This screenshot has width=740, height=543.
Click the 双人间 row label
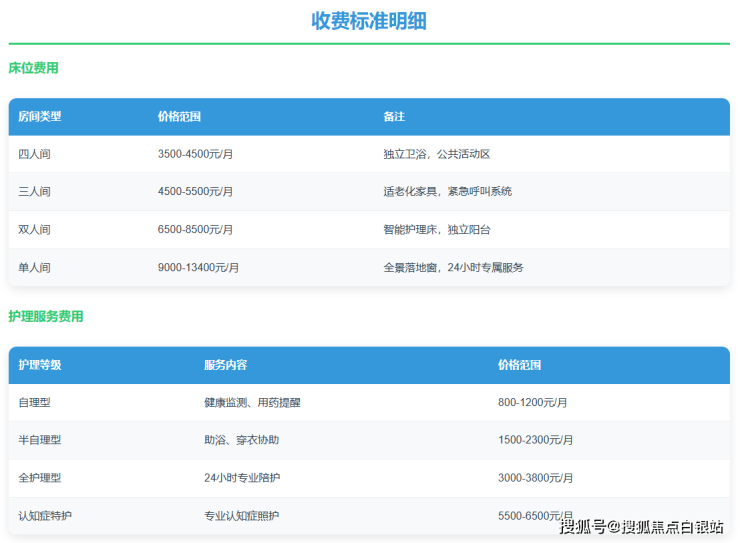coord(34,229)
